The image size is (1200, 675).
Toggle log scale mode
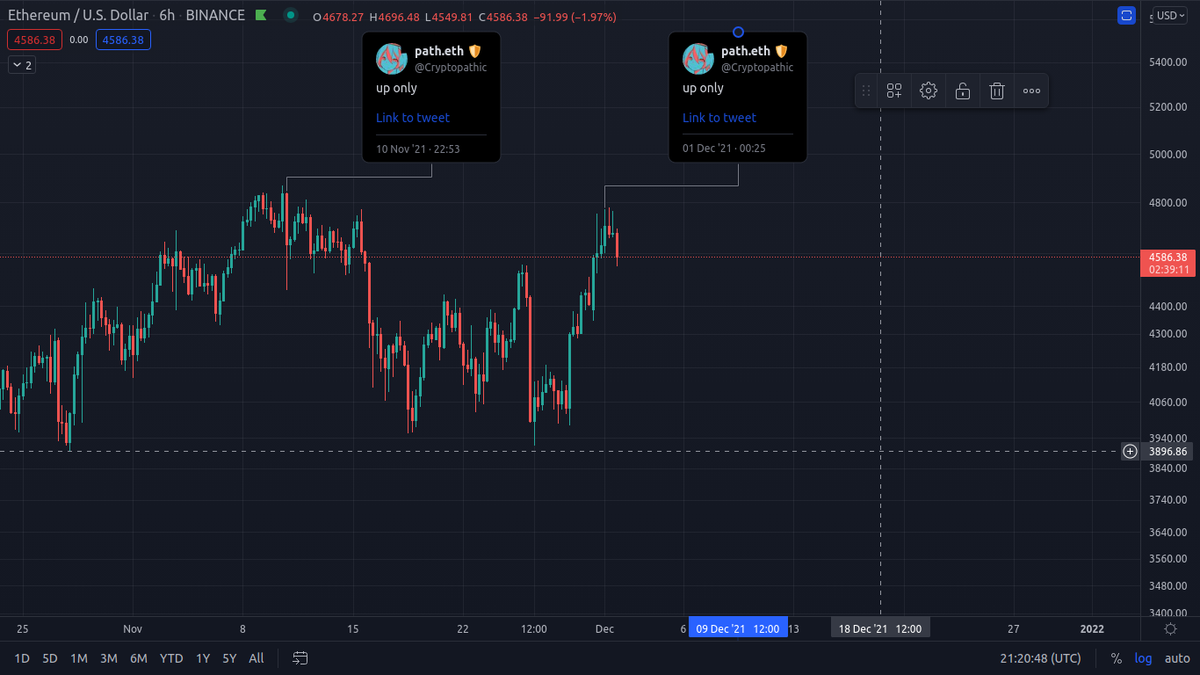(1144, 658)
